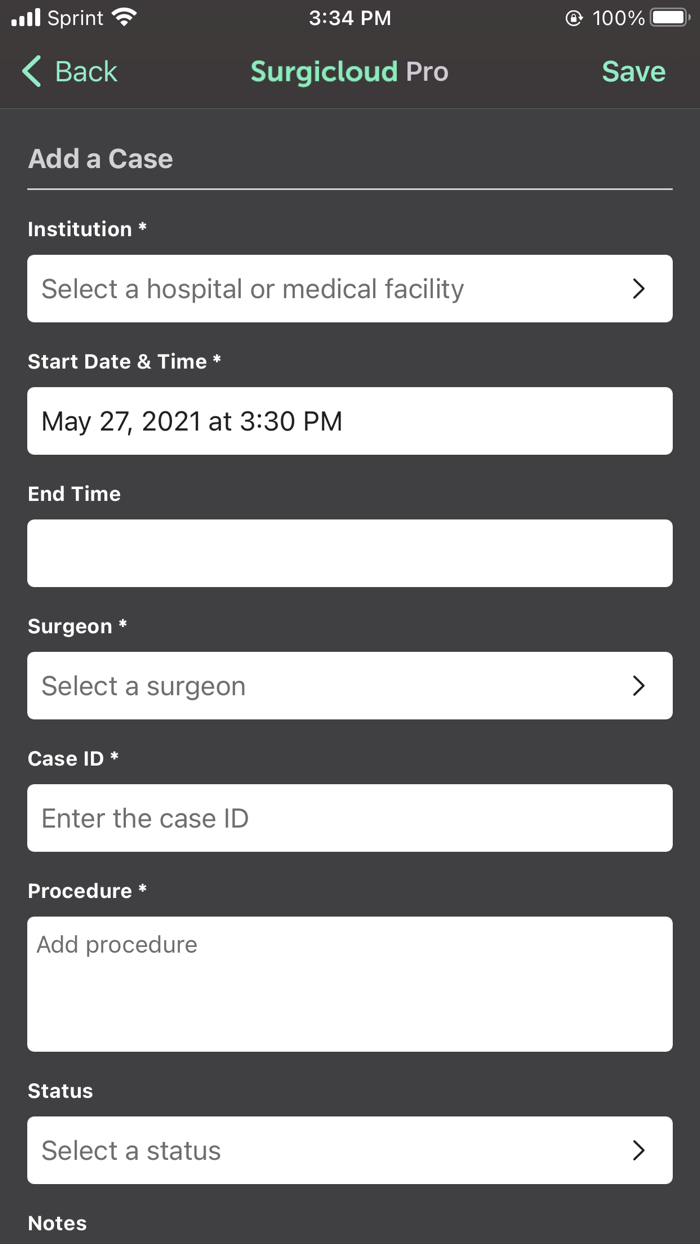The image size is (700, 1244).
Task: Edit the Start Date and Time field
Action: (350, 420)
